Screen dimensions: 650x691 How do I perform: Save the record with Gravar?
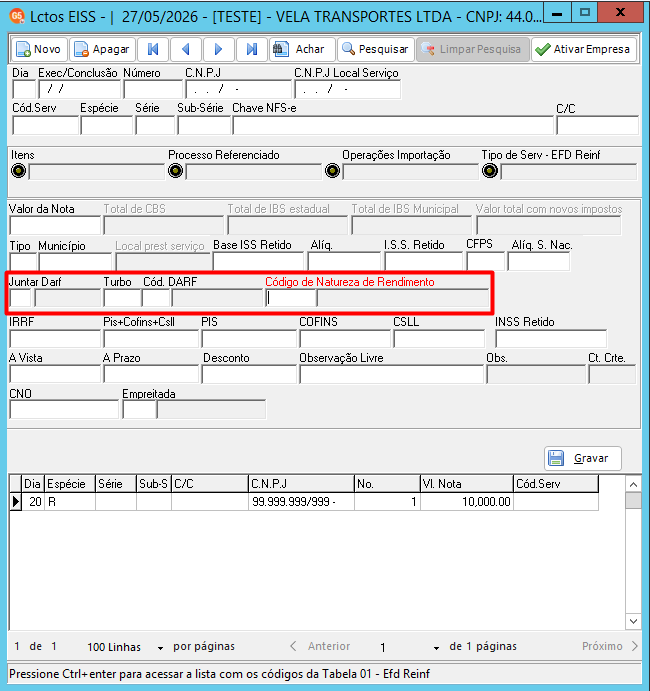pyautogui.click(x=583, y=458)
